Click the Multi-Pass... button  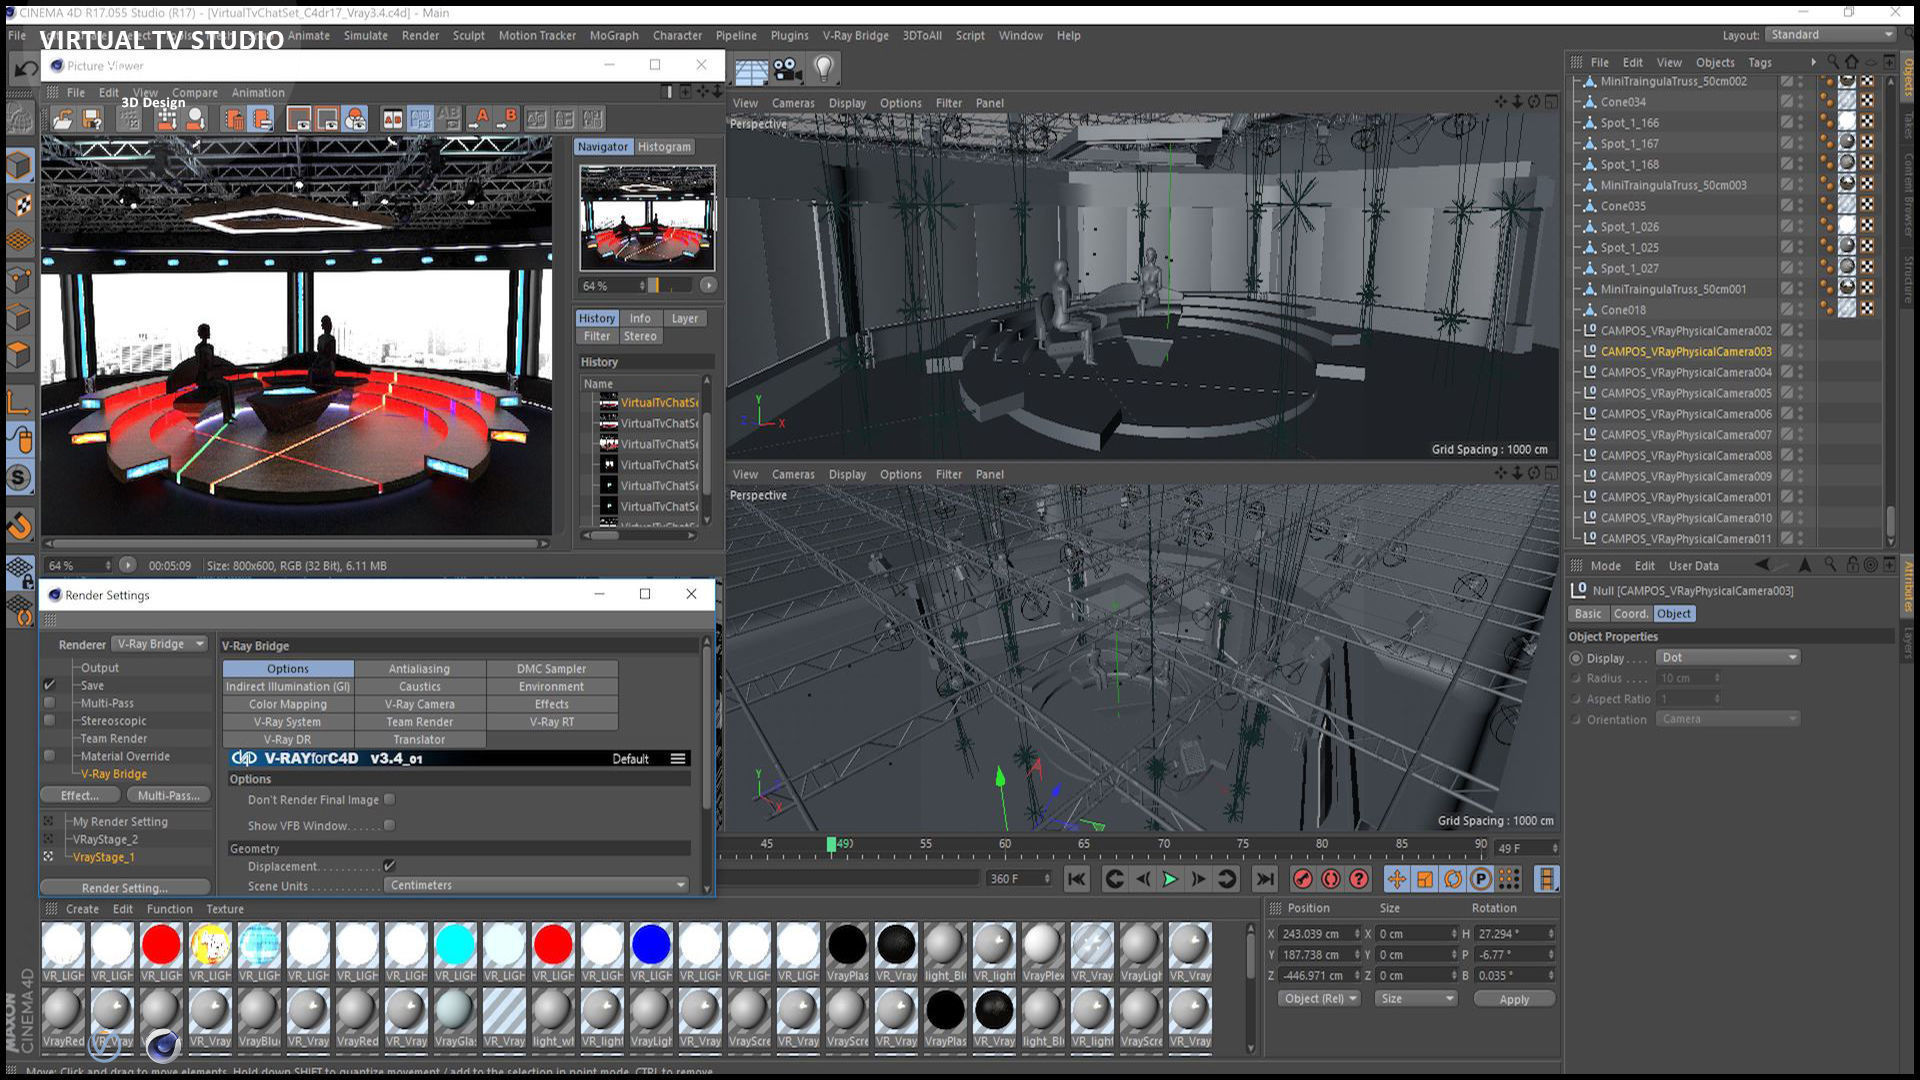point(169,795)
